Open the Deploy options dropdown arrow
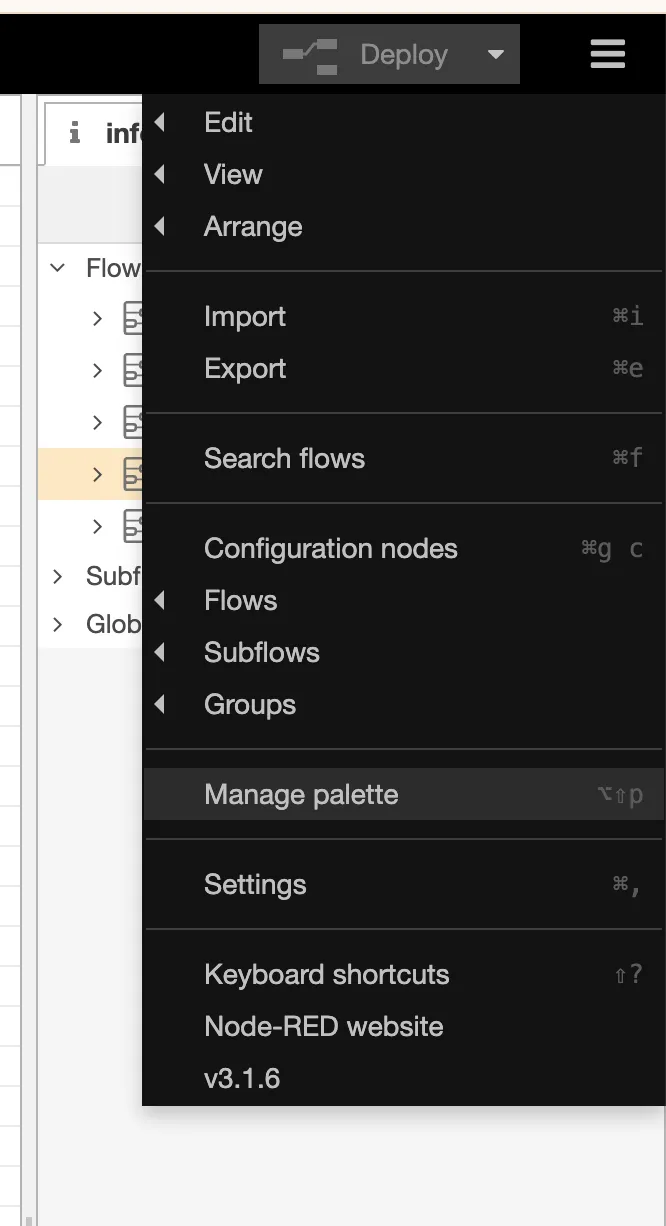The height and width of the screenshot is (1226, 666). (x=496, y=54)
